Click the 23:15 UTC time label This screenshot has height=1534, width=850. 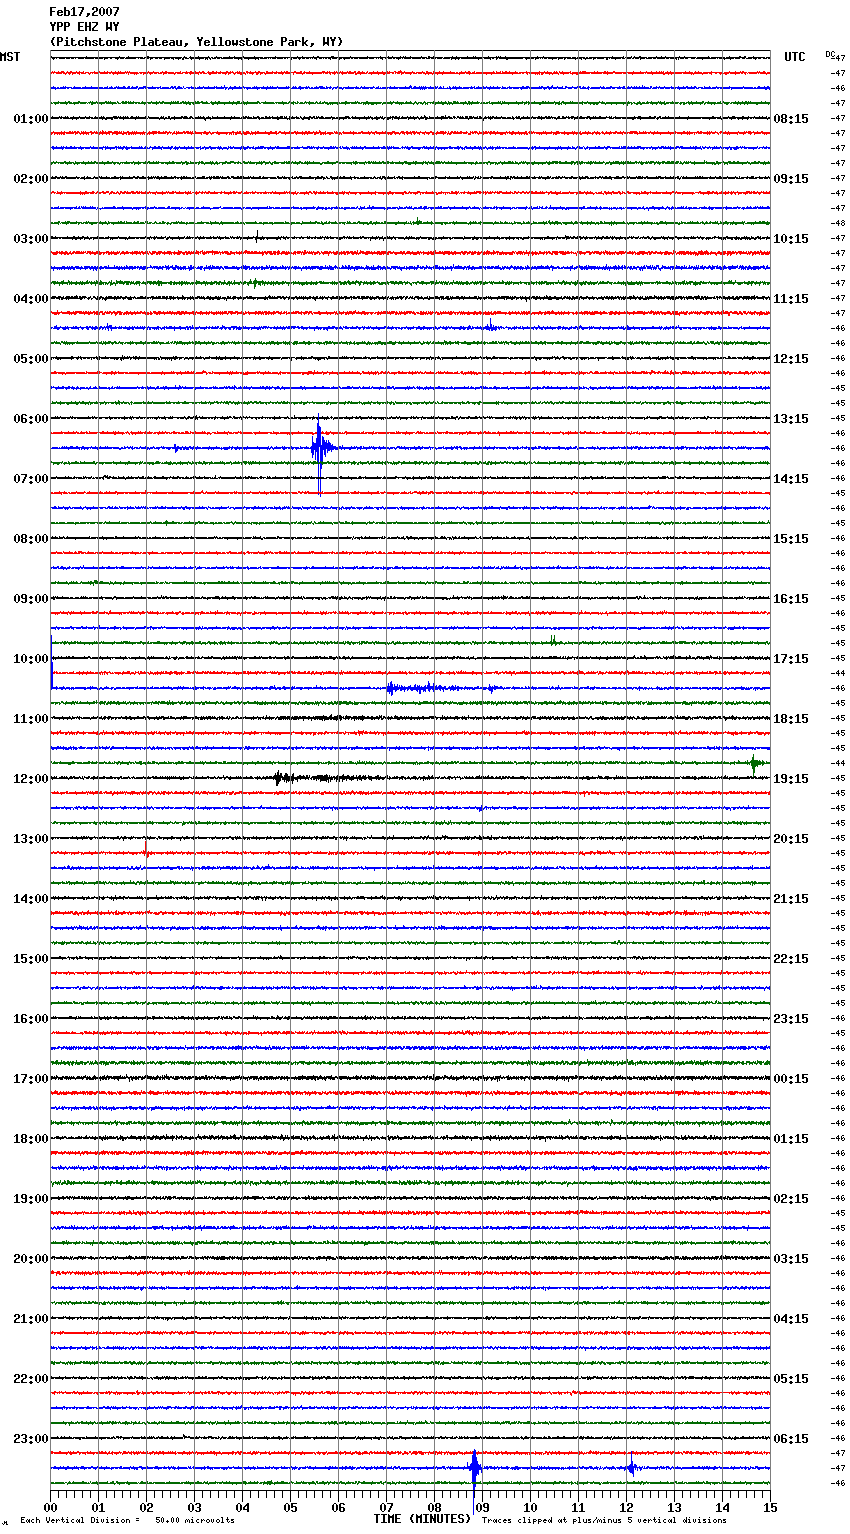click(x=791, y=1019)
